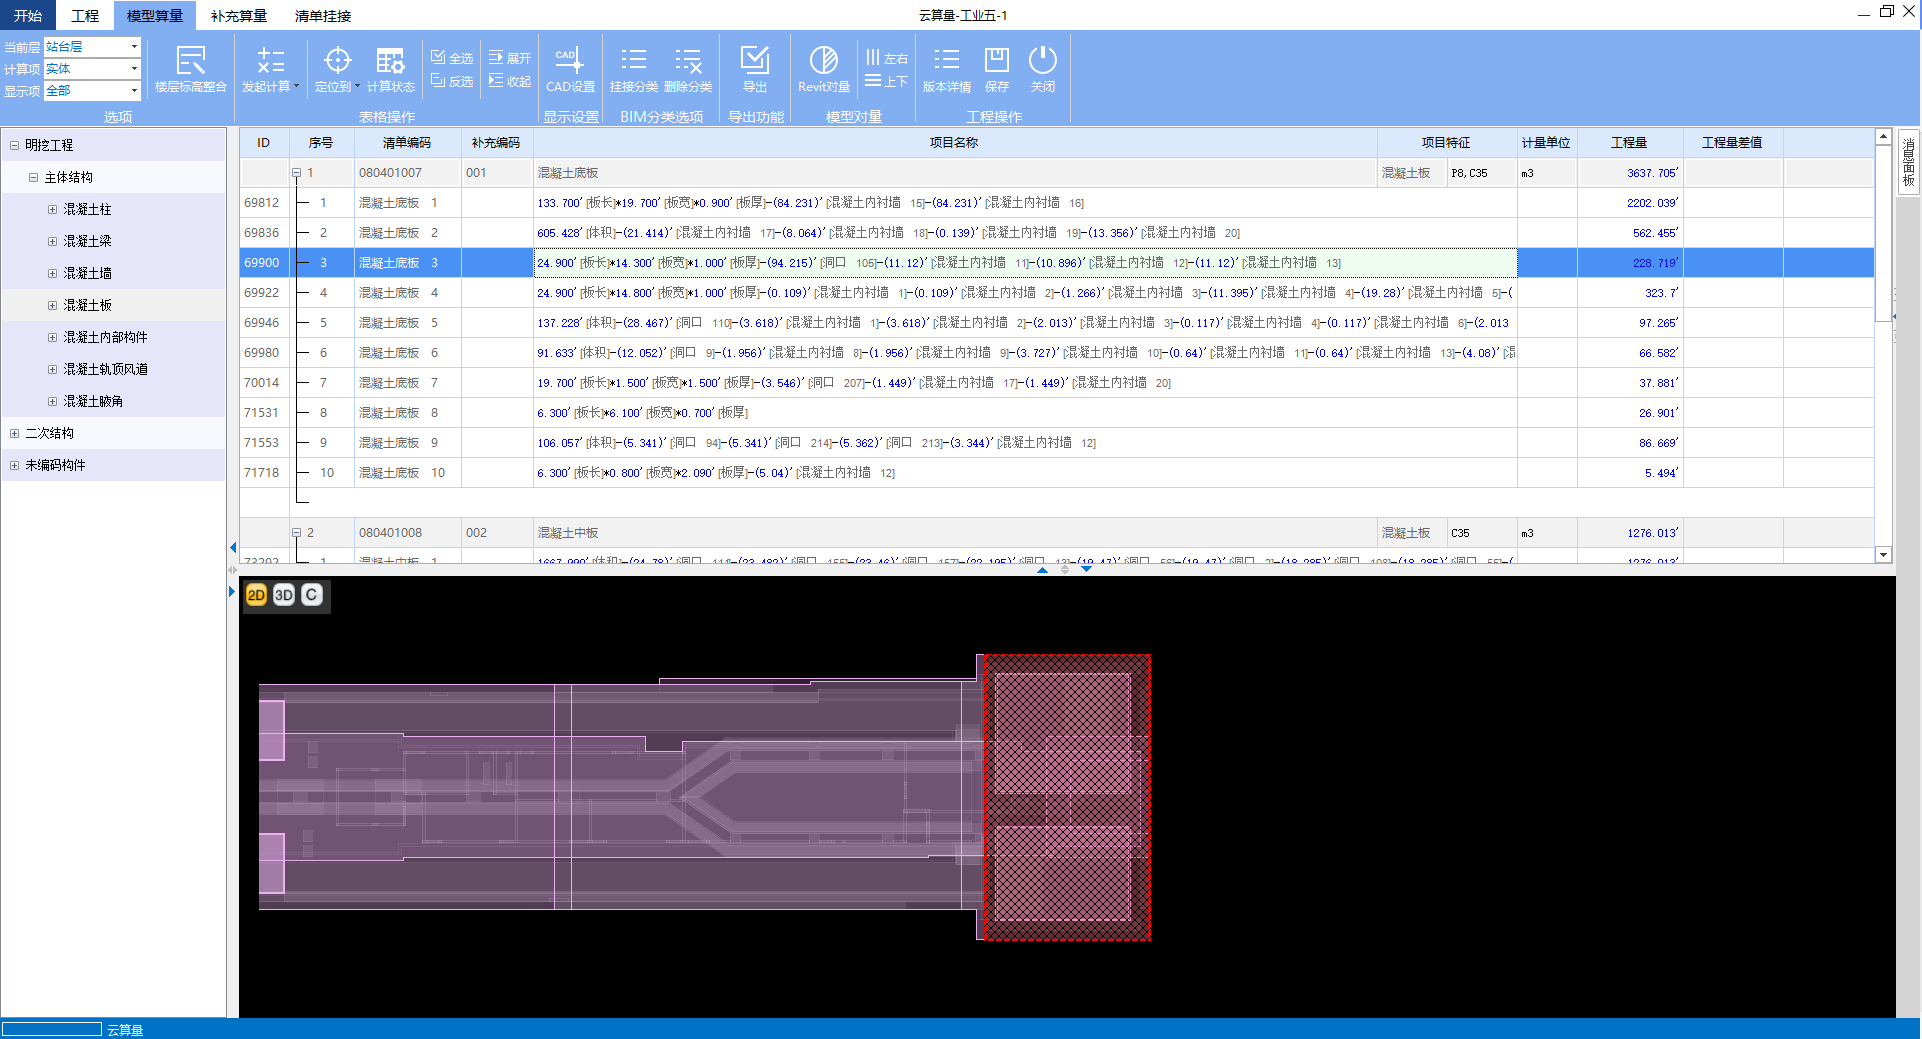Expand the 混凝土柱 tree node
The width and height of the screenshot is (1922, 1039).
coord(53,209)
